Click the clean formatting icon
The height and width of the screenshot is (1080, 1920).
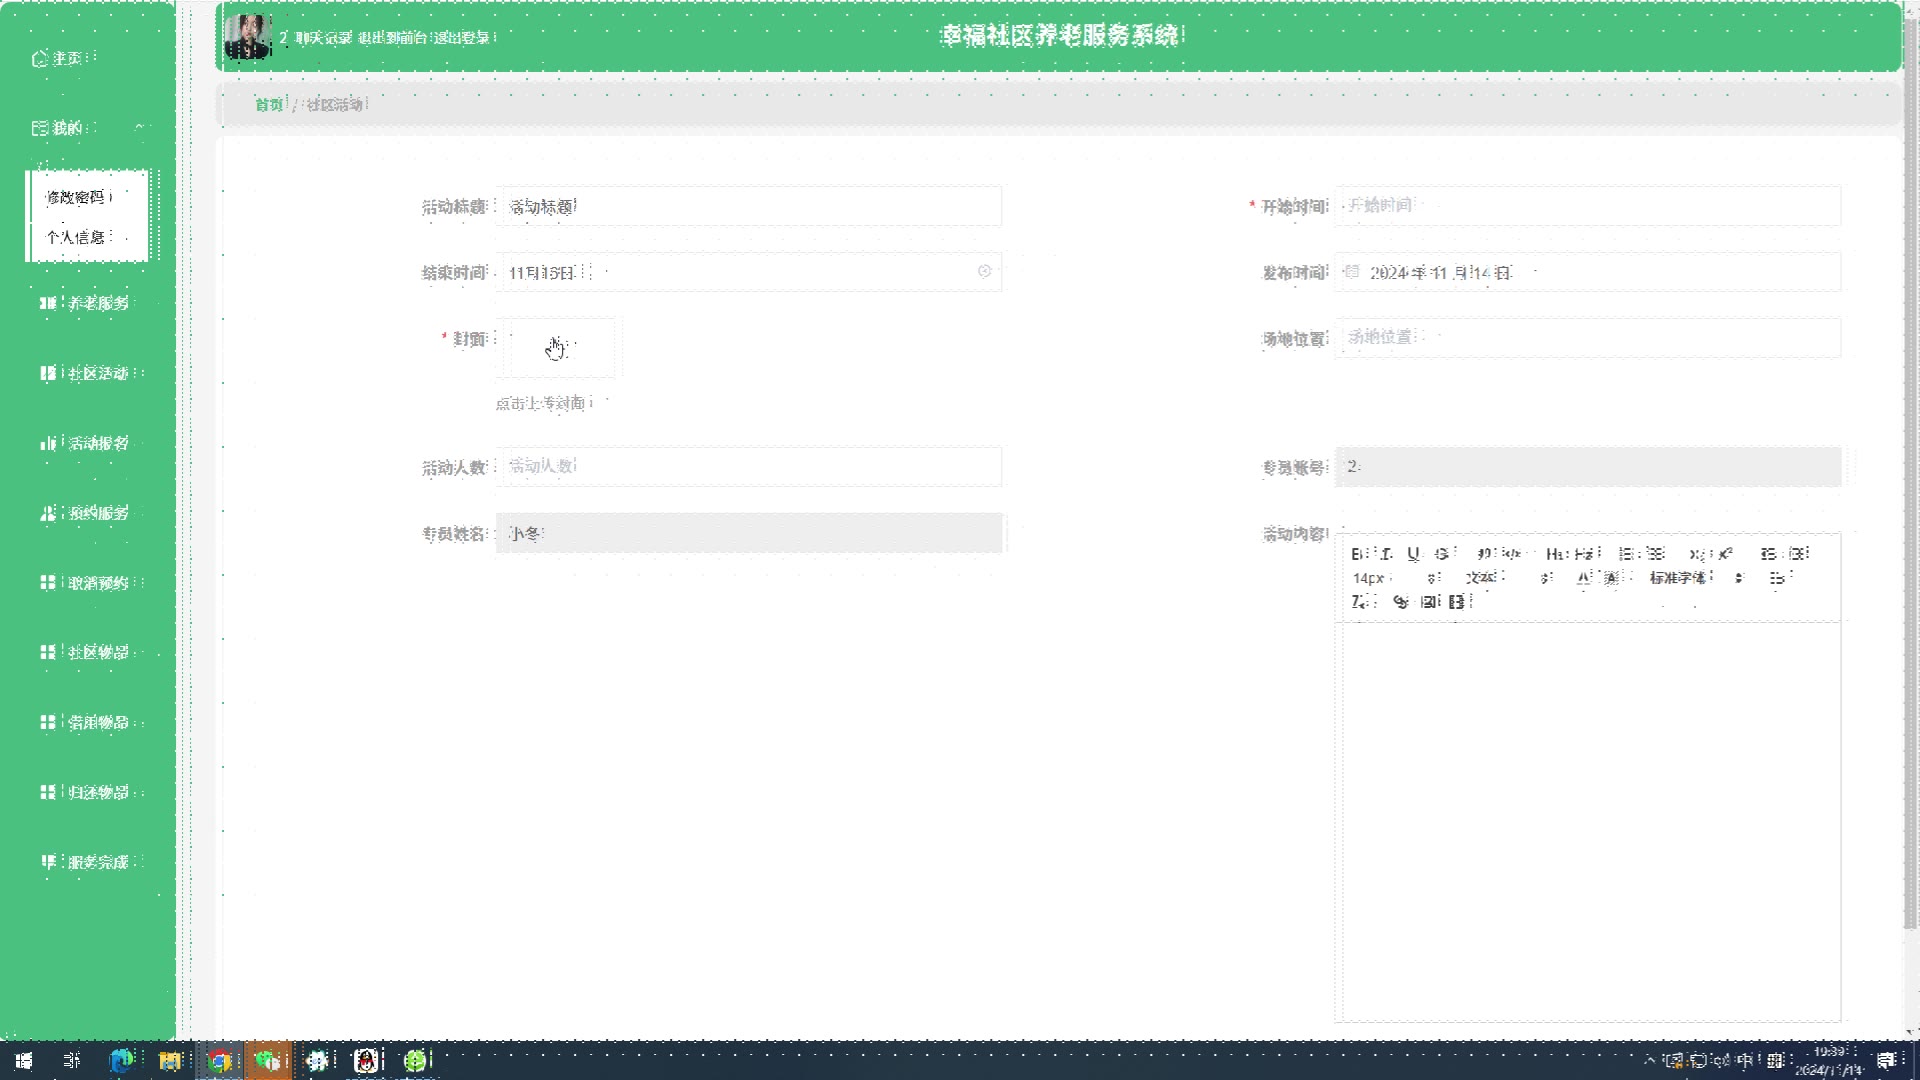[1359, 601]
